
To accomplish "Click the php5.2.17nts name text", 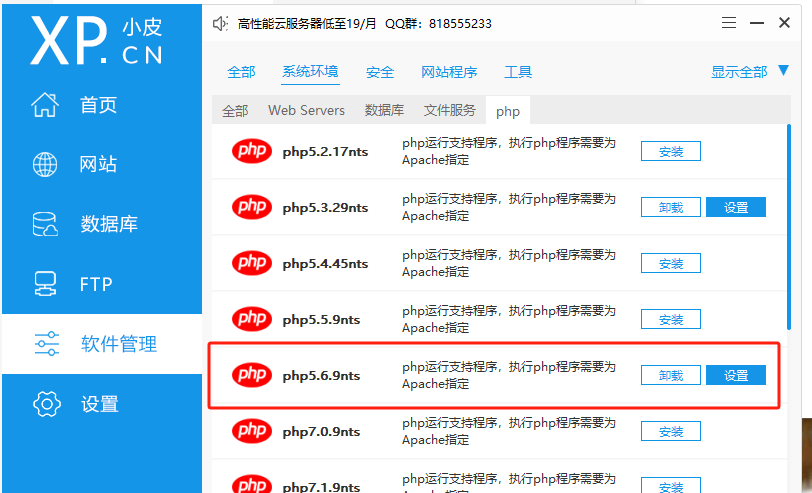I will 325,152.
